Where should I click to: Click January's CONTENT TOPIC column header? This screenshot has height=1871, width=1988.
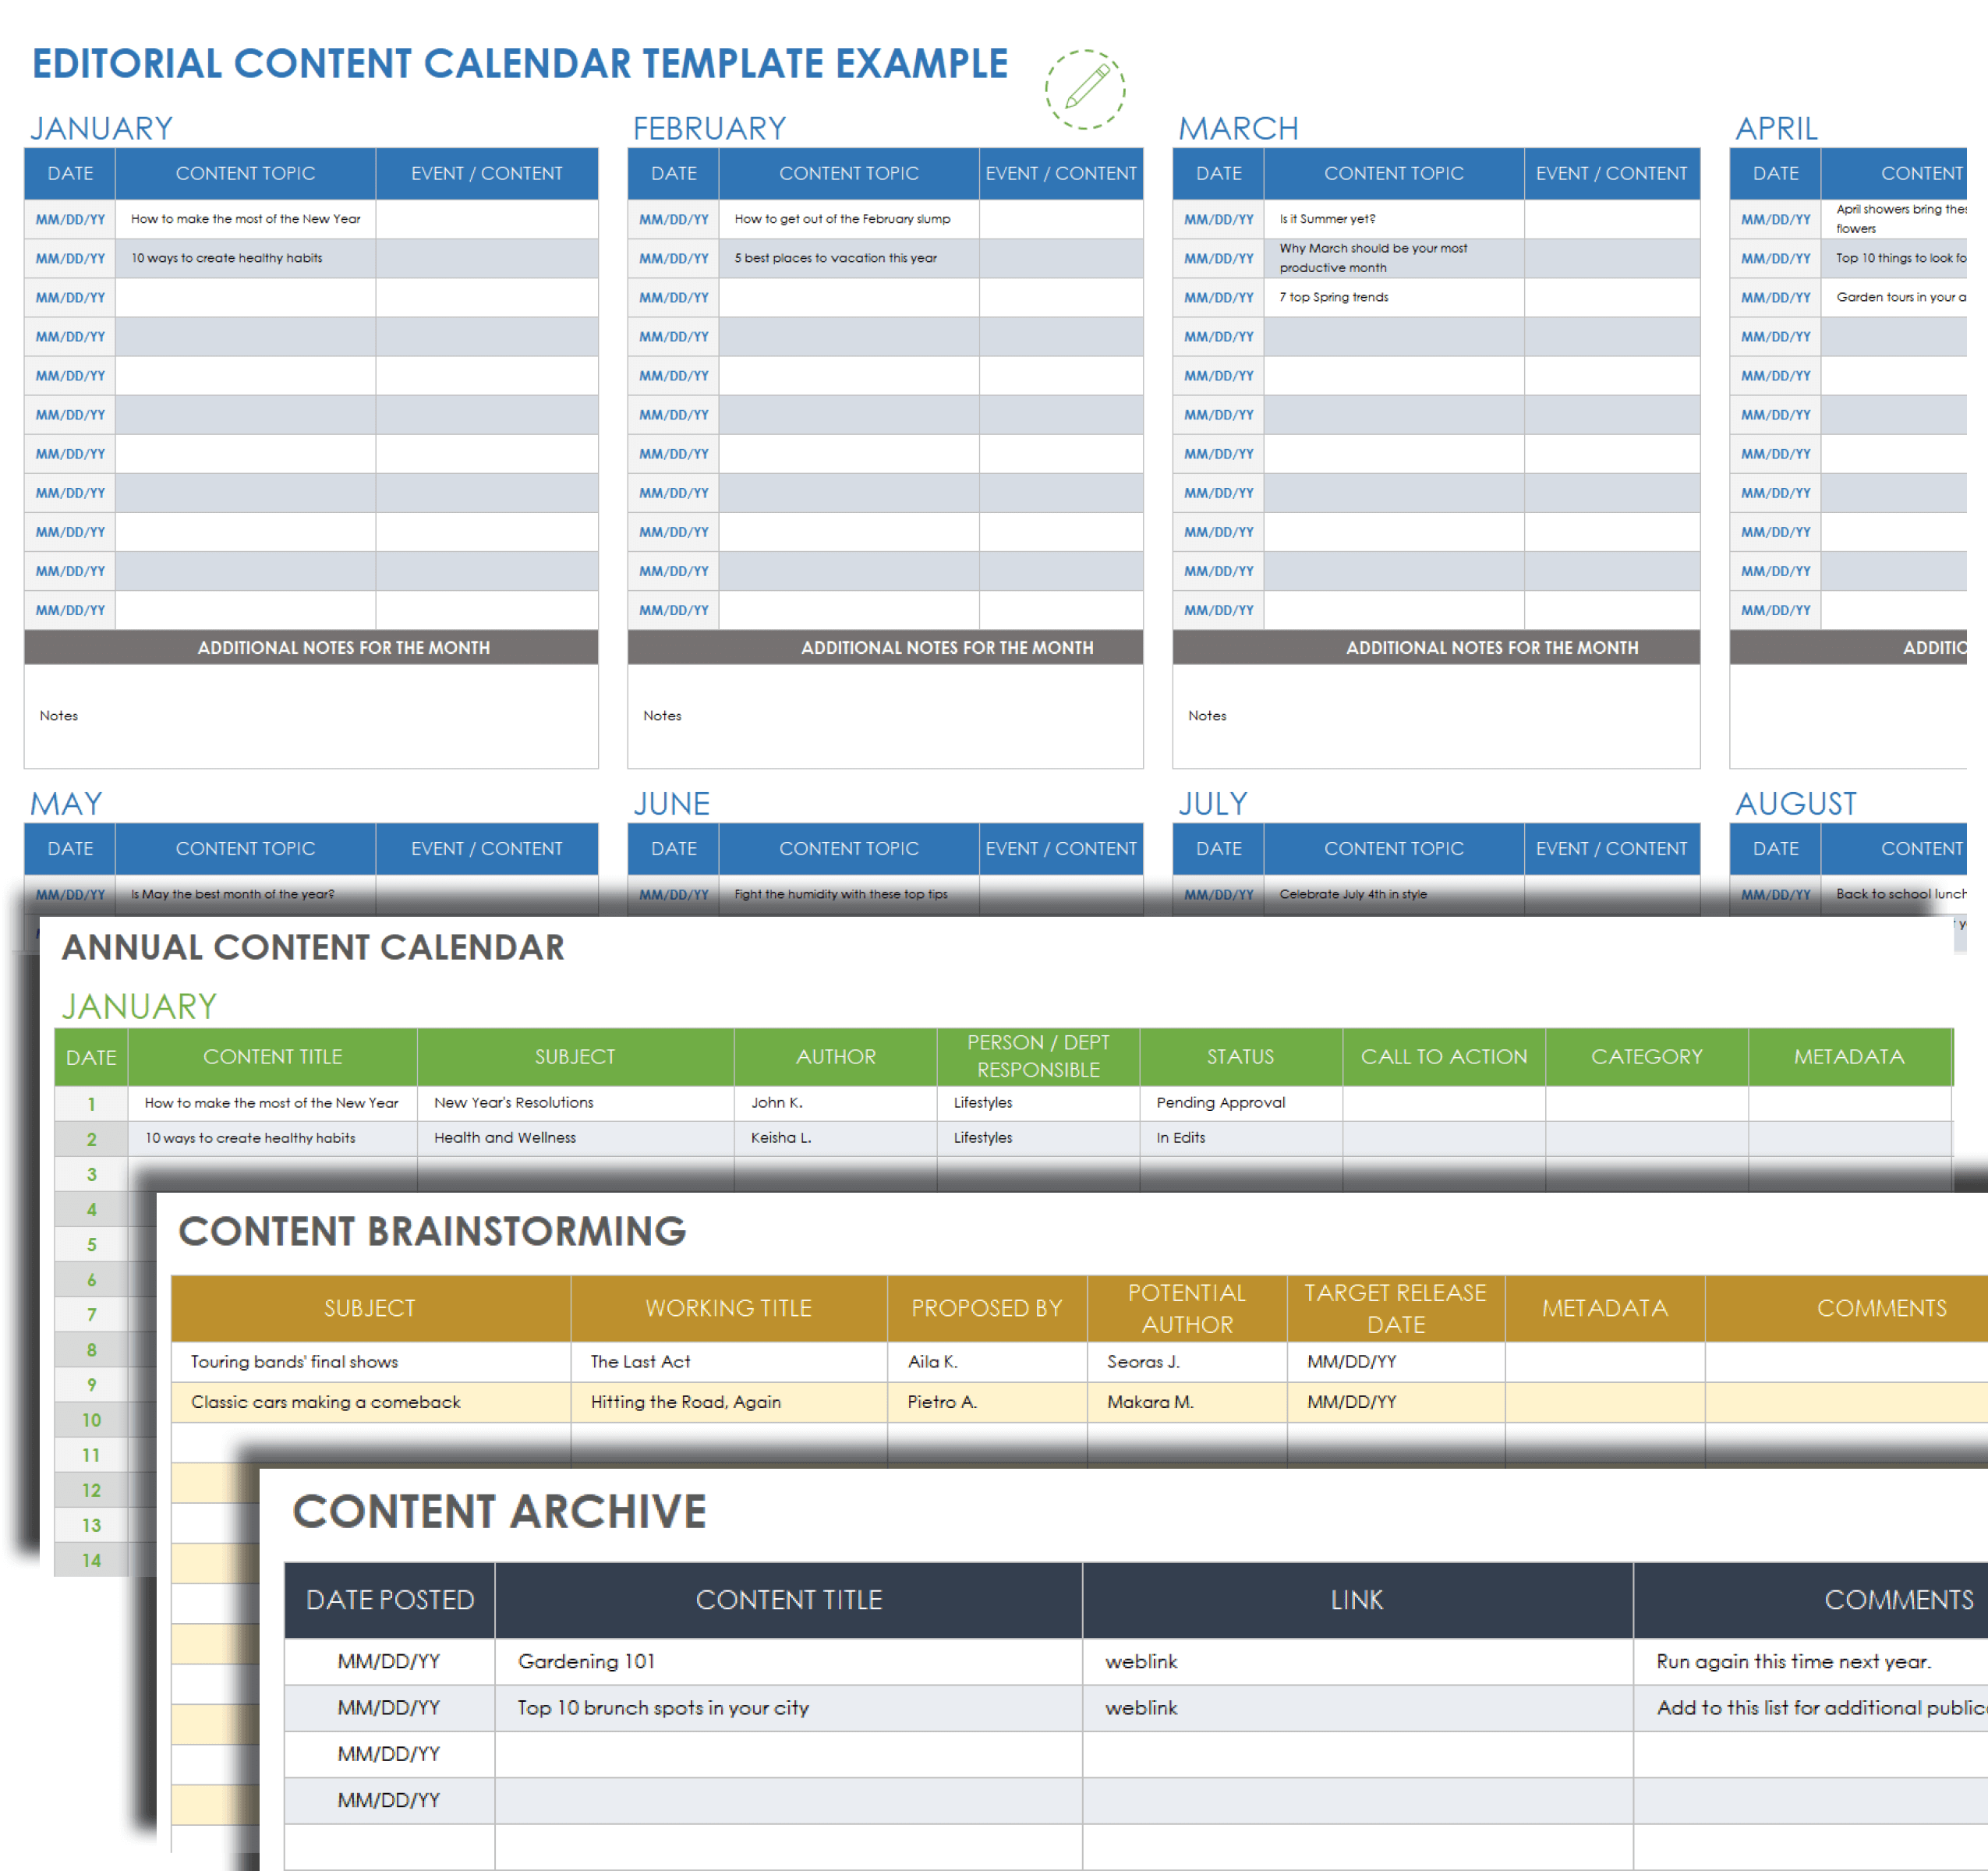pos(245,173)
